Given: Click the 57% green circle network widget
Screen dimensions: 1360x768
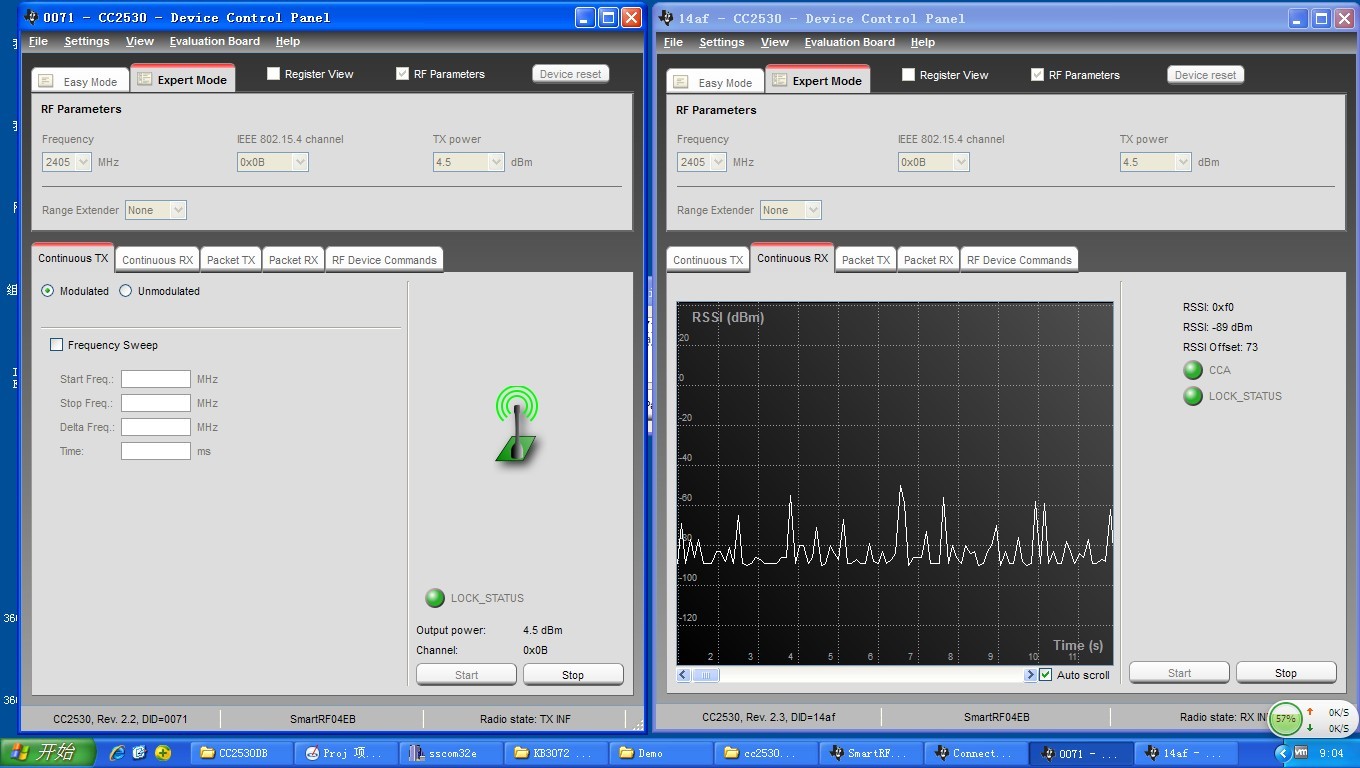Looking at the screenshot, I should click(1285, 718).
